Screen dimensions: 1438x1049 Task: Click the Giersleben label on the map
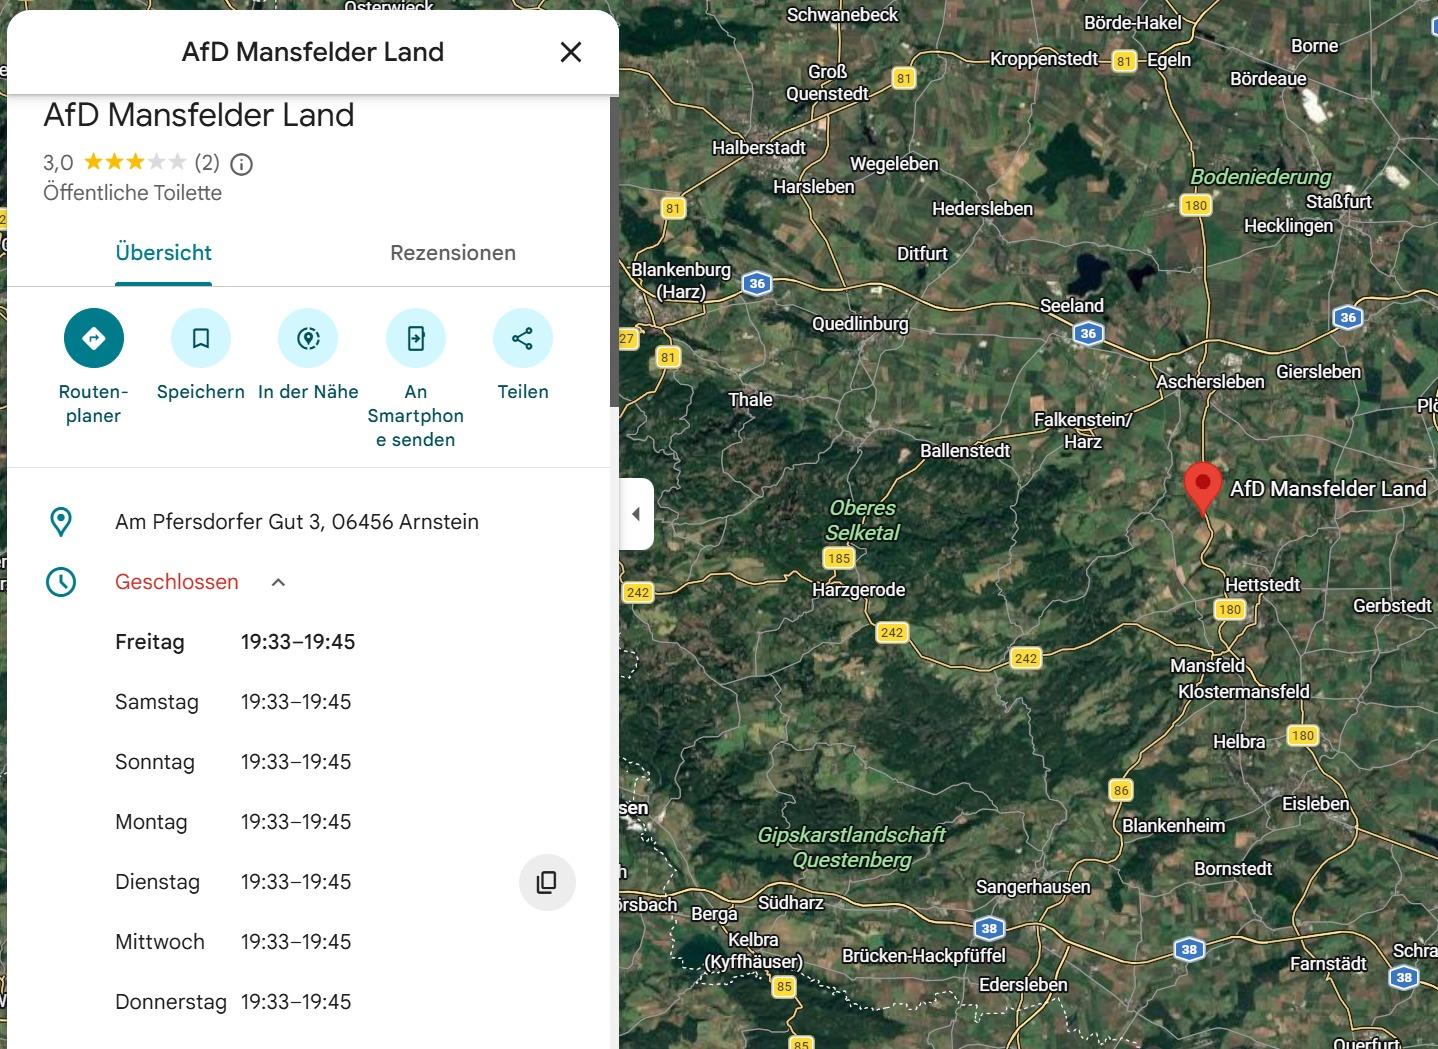click(1319, 372)
